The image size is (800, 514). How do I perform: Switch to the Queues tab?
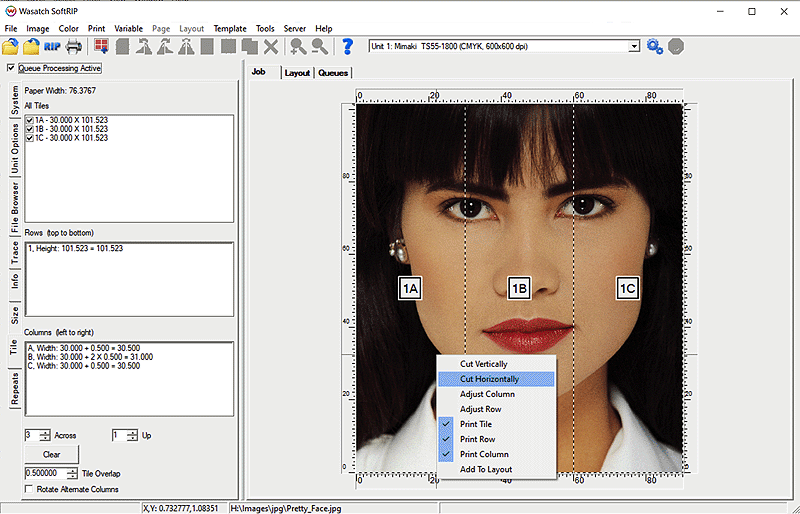[x=333, y=73]
